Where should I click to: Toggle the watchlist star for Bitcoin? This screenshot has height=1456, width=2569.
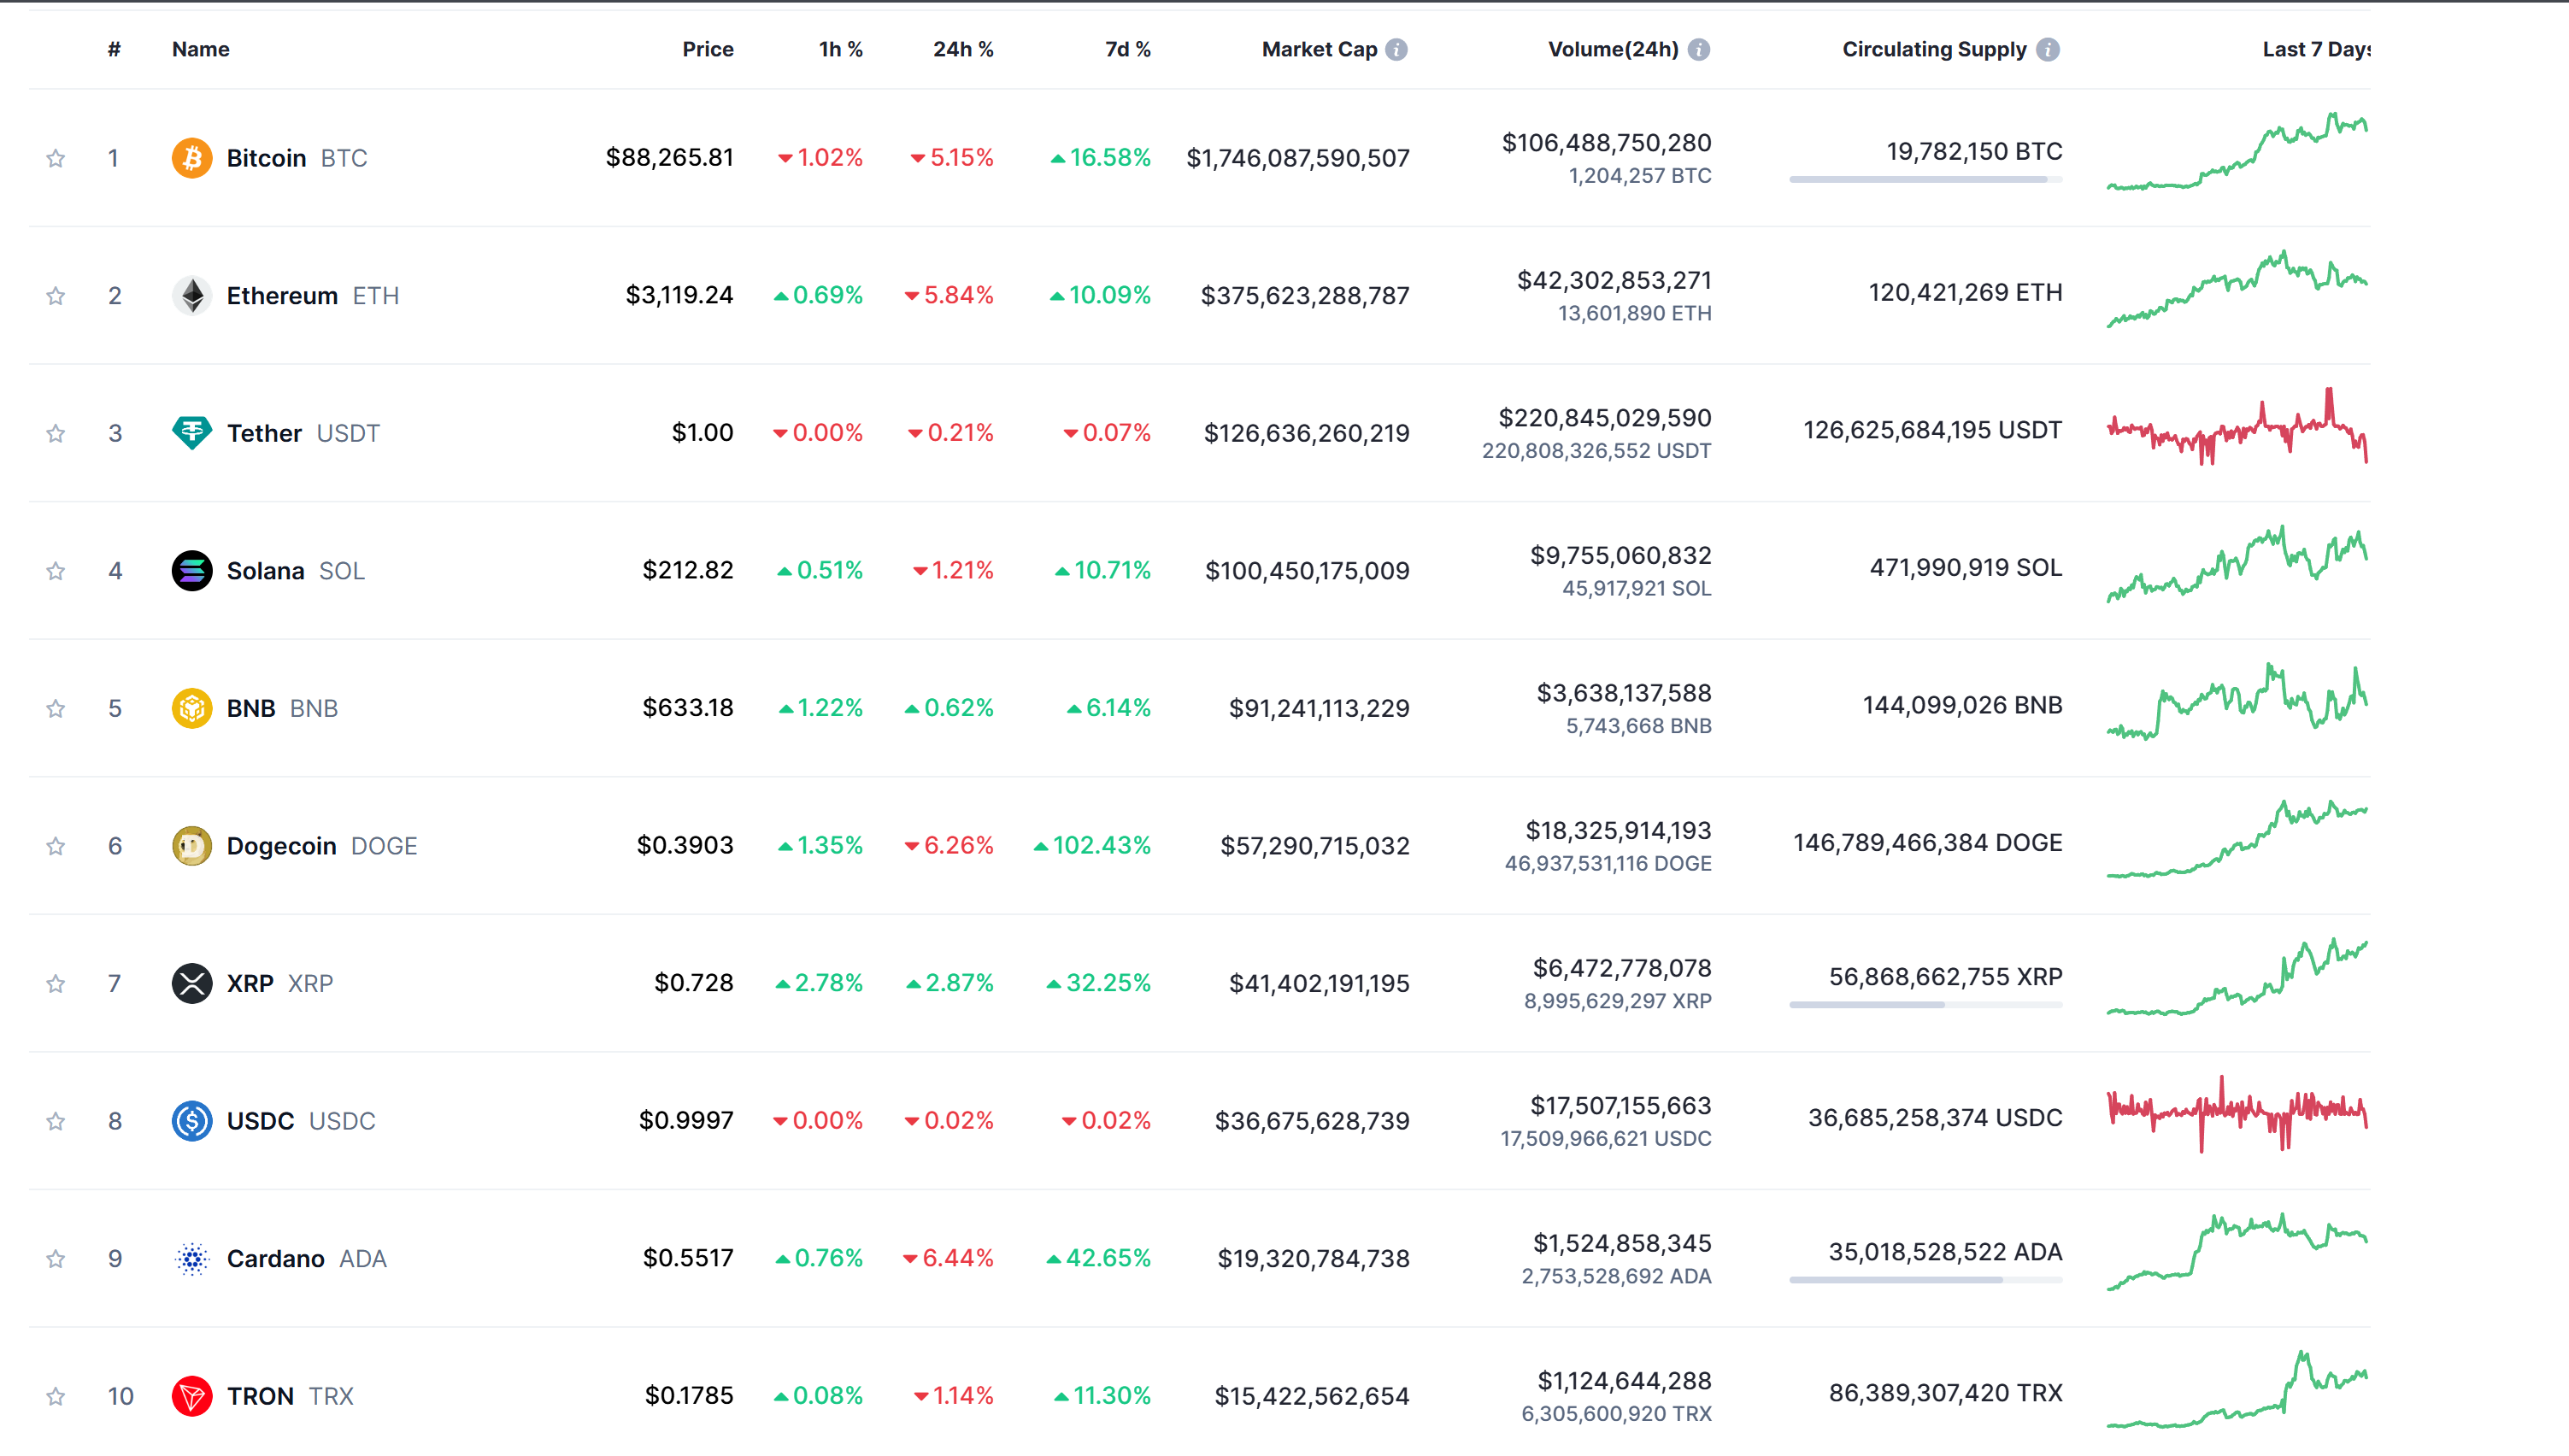[56, 158]
